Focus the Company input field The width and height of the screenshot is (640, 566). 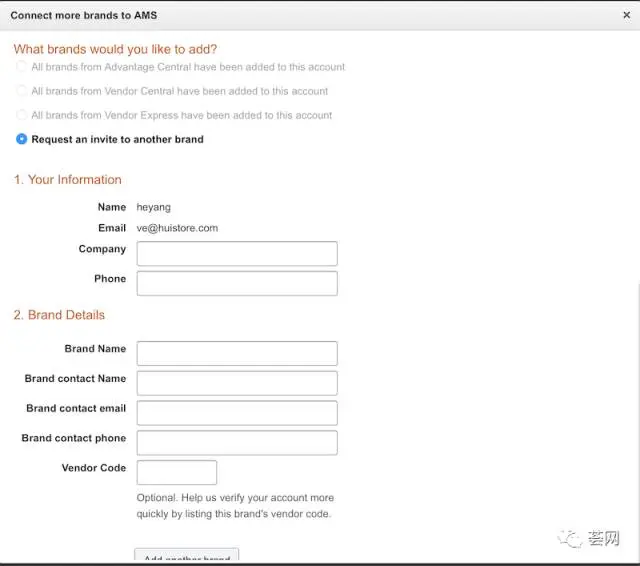[x=237, y=253]
